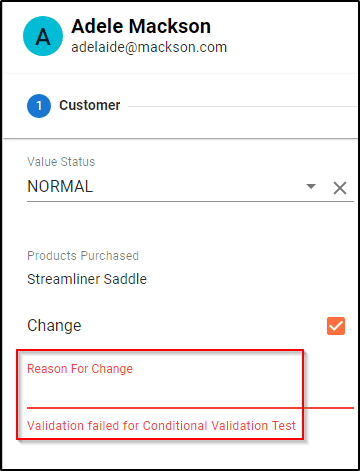The height and width of the screenshot is (471, 360).
Task: Click the white checkmark inside Change box
Action: pos(336,326)
